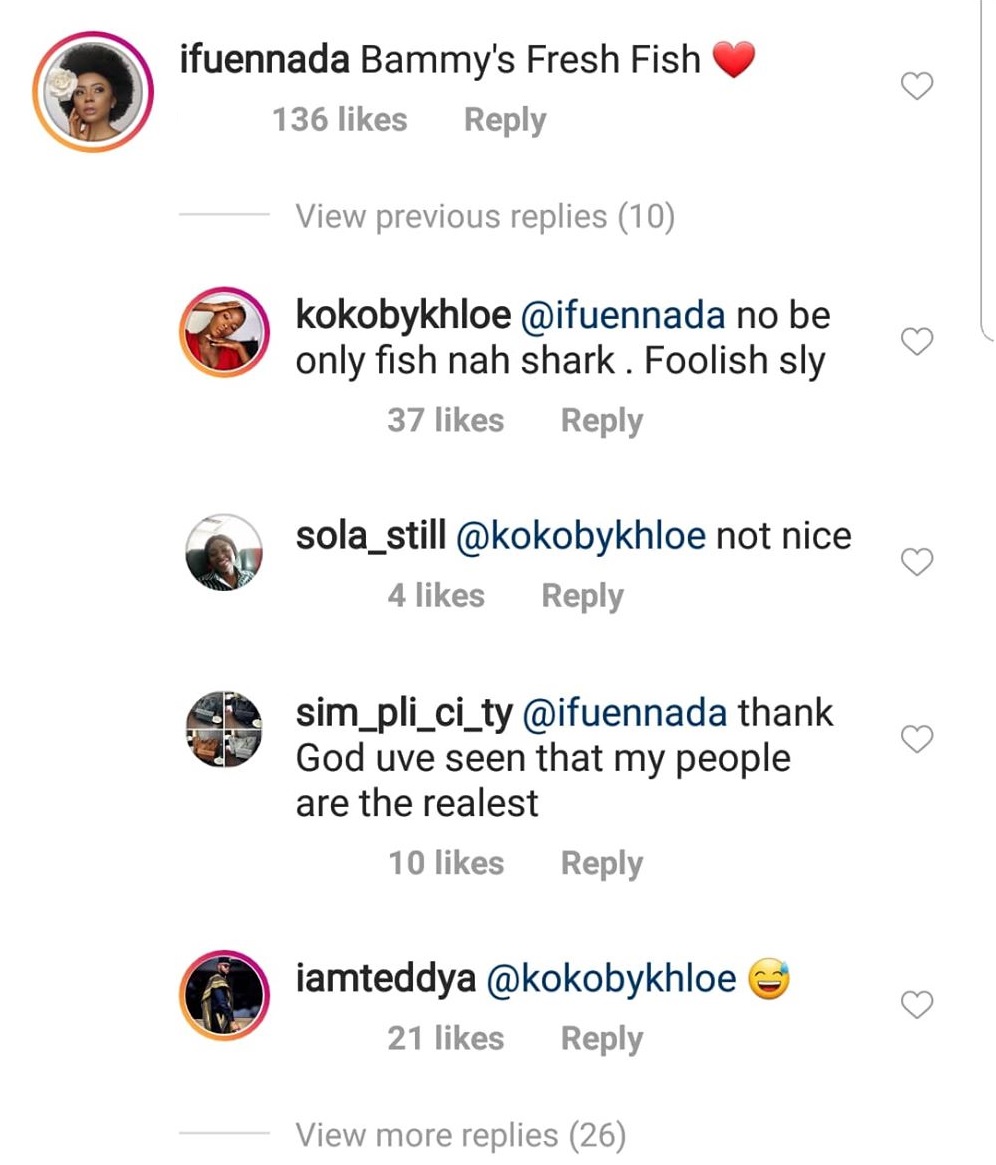Show the 136 likes list
The width and height of the screenshot is (996, 1165).
click(x=339, y=120)
